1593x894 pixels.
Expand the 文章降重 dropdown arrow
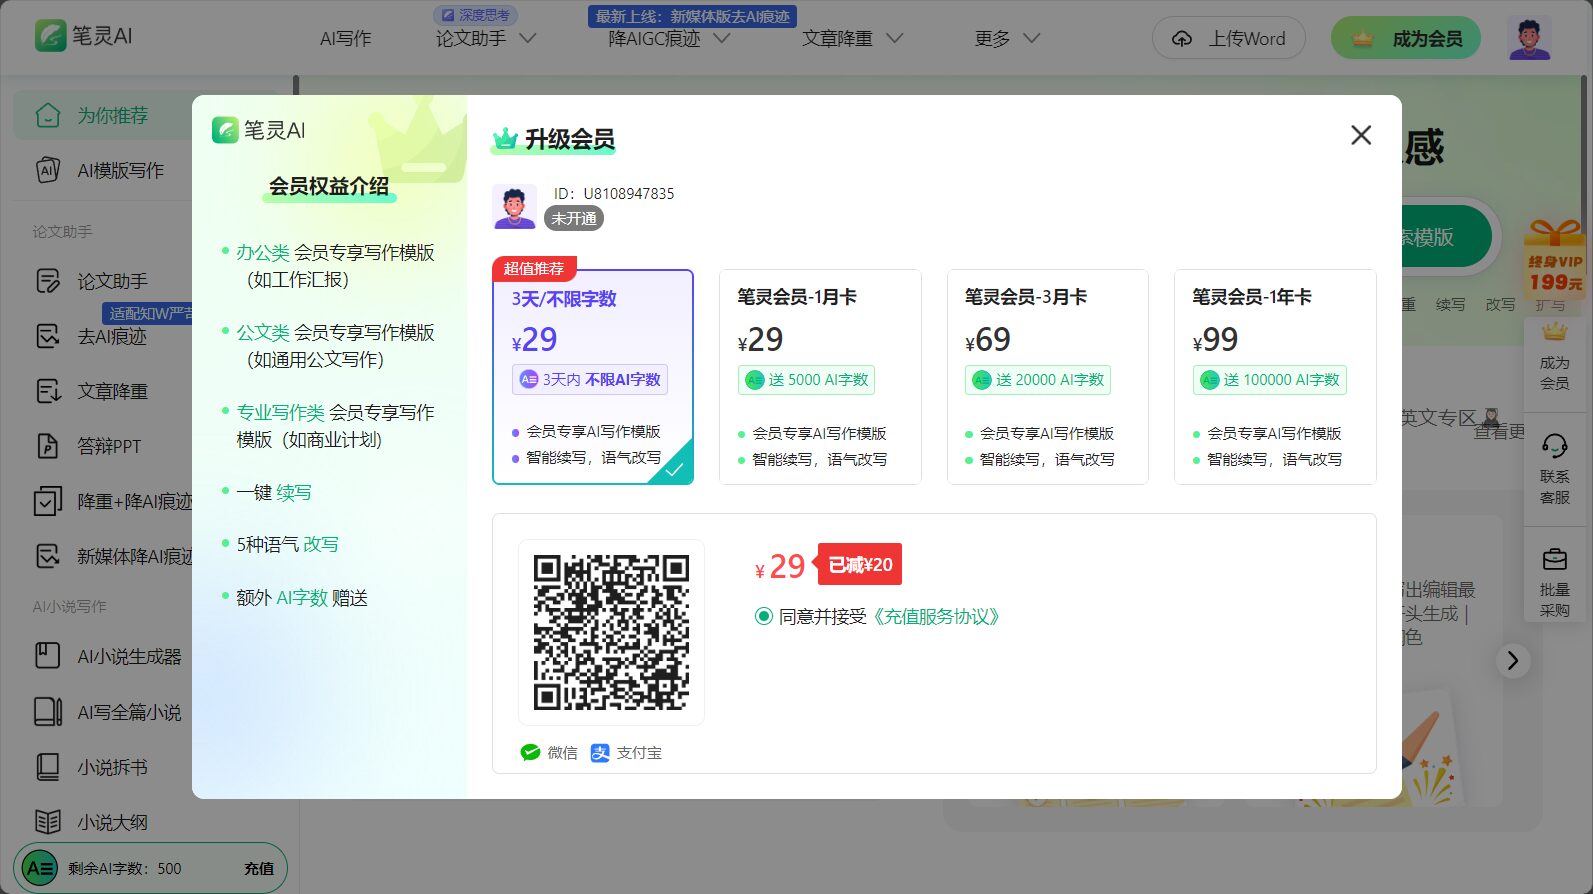coord(895,39)
